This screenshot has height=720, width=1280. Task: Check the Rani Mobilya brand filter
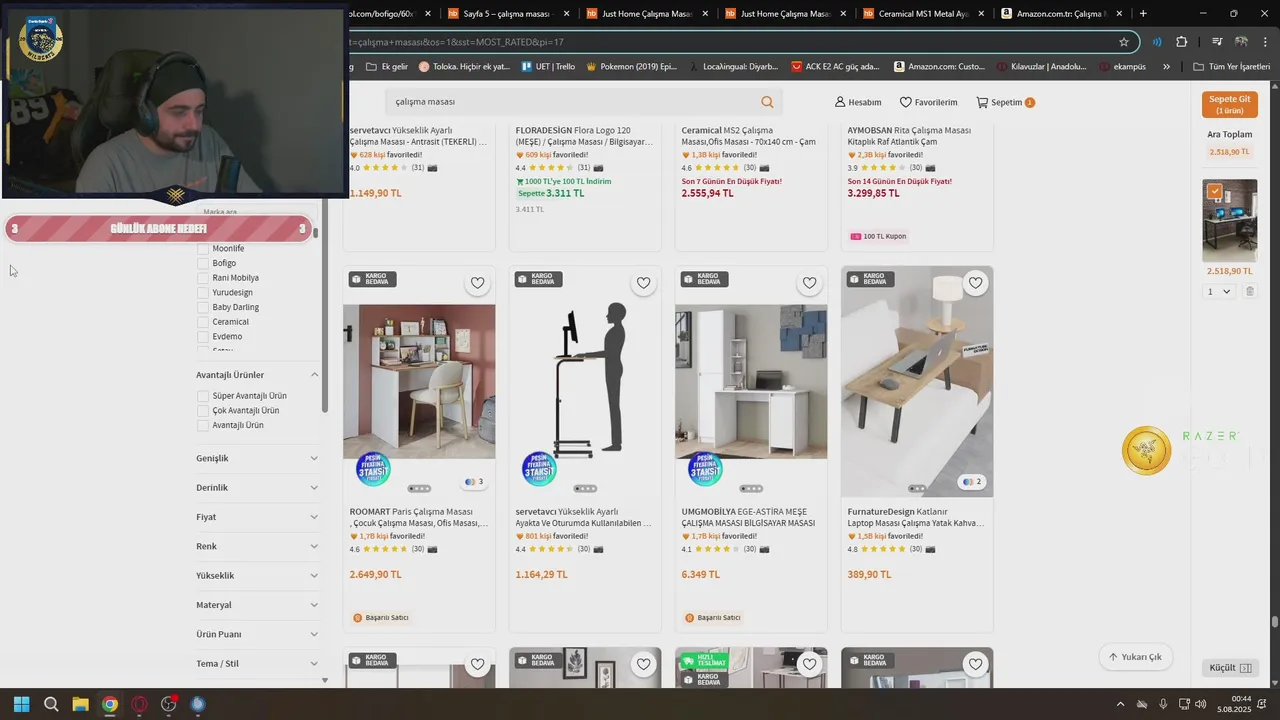pos(203,278)
